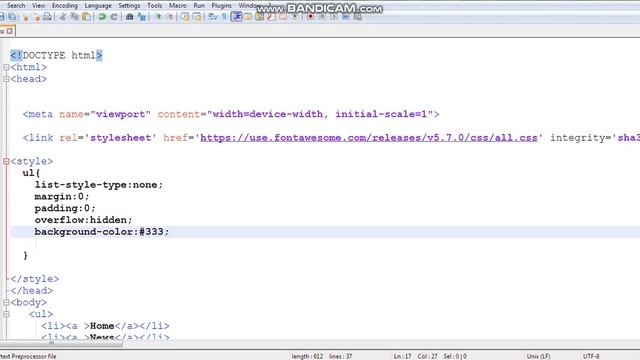The width and height of the screenshot is (640, 360).
Task: Open the Tools menu
Action: [155, 5]
